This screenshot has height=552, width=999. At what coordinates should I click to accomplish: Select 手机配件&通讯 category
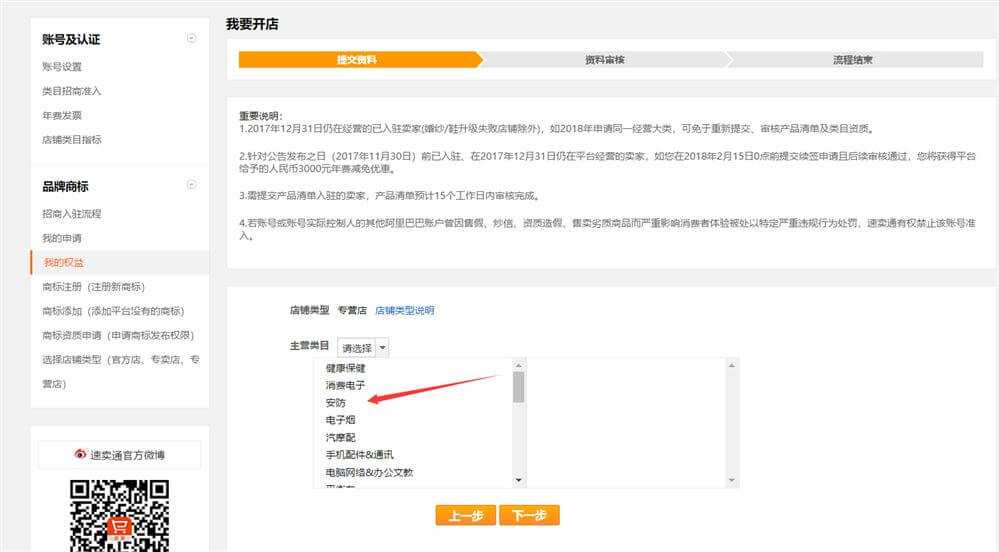tap(359, 455)
